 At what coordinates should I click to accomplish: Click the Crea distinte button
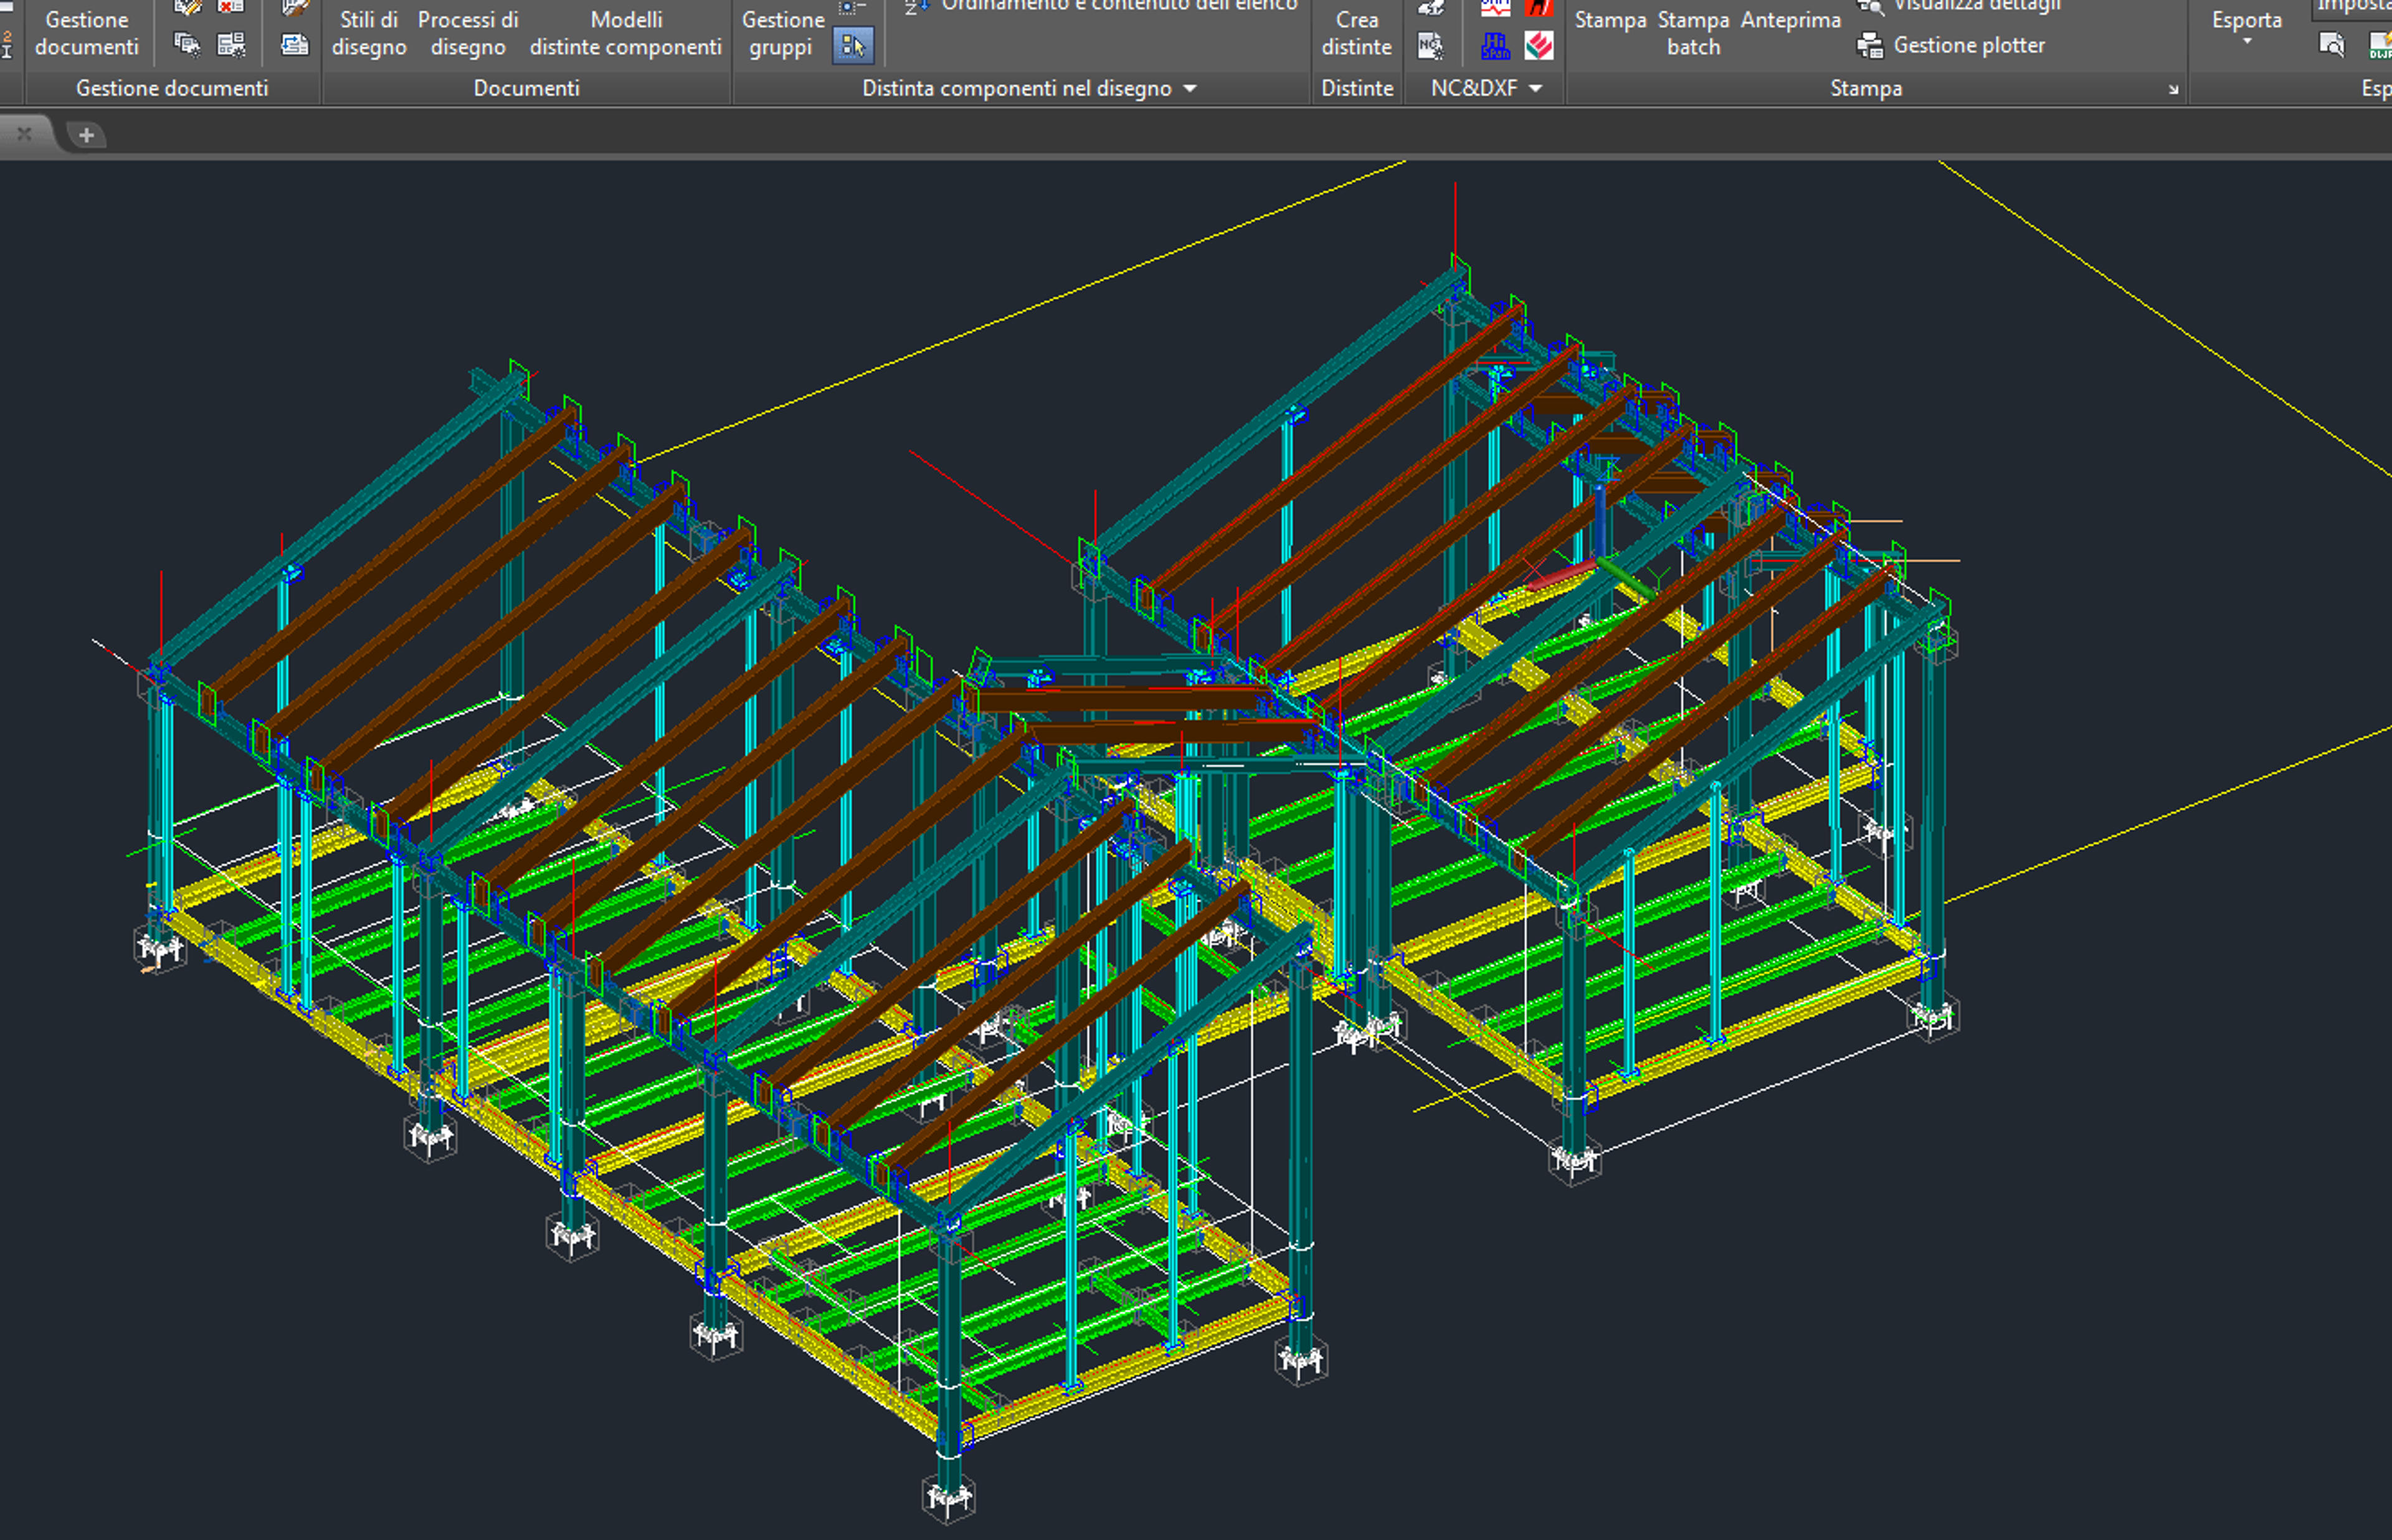(x=1356, y=33)
